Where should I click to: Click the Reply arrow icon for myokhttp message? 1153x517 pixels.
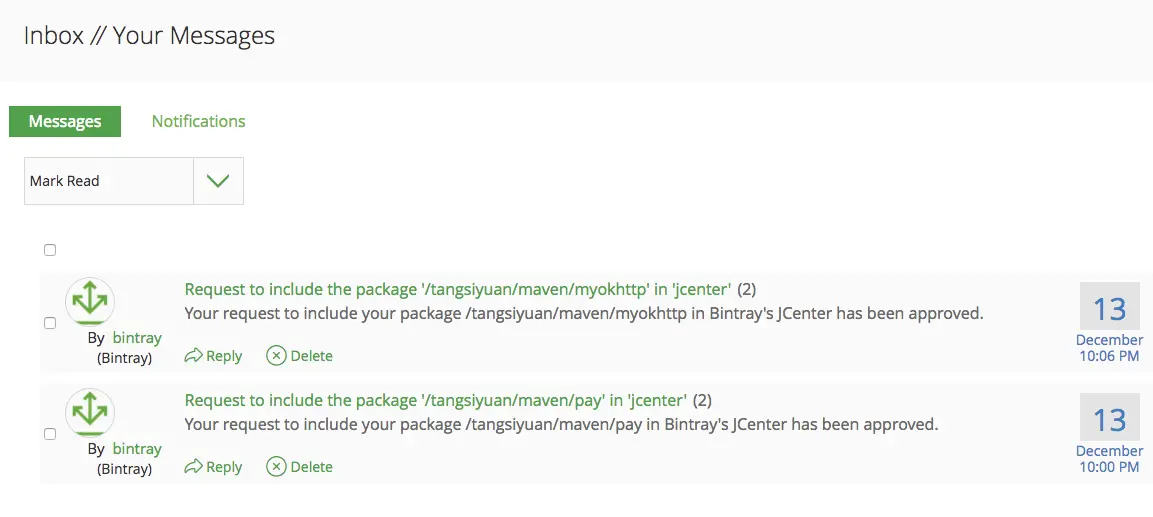point(194,356)
